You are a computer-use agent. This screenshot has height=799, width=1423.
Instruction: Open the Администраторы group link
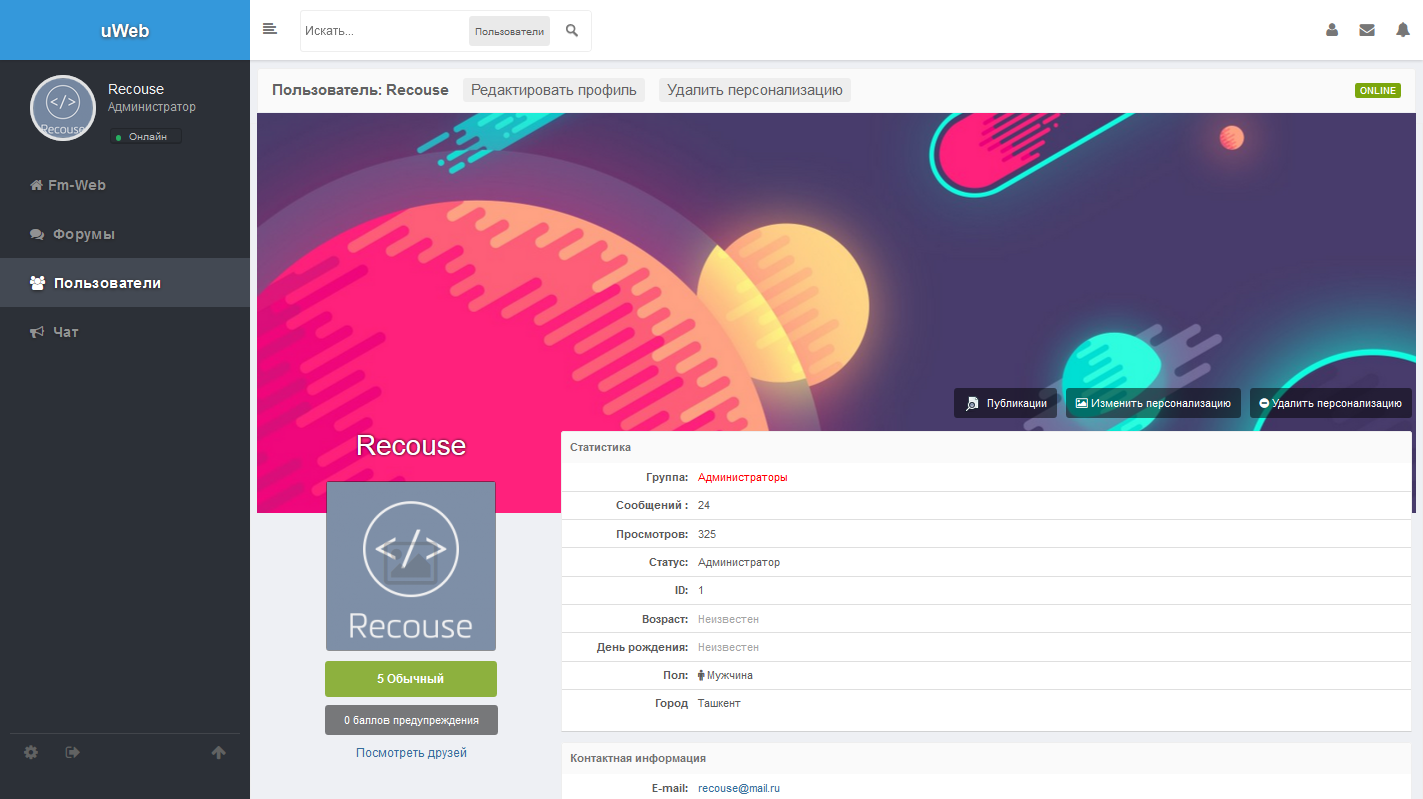[x=743, y=478]
